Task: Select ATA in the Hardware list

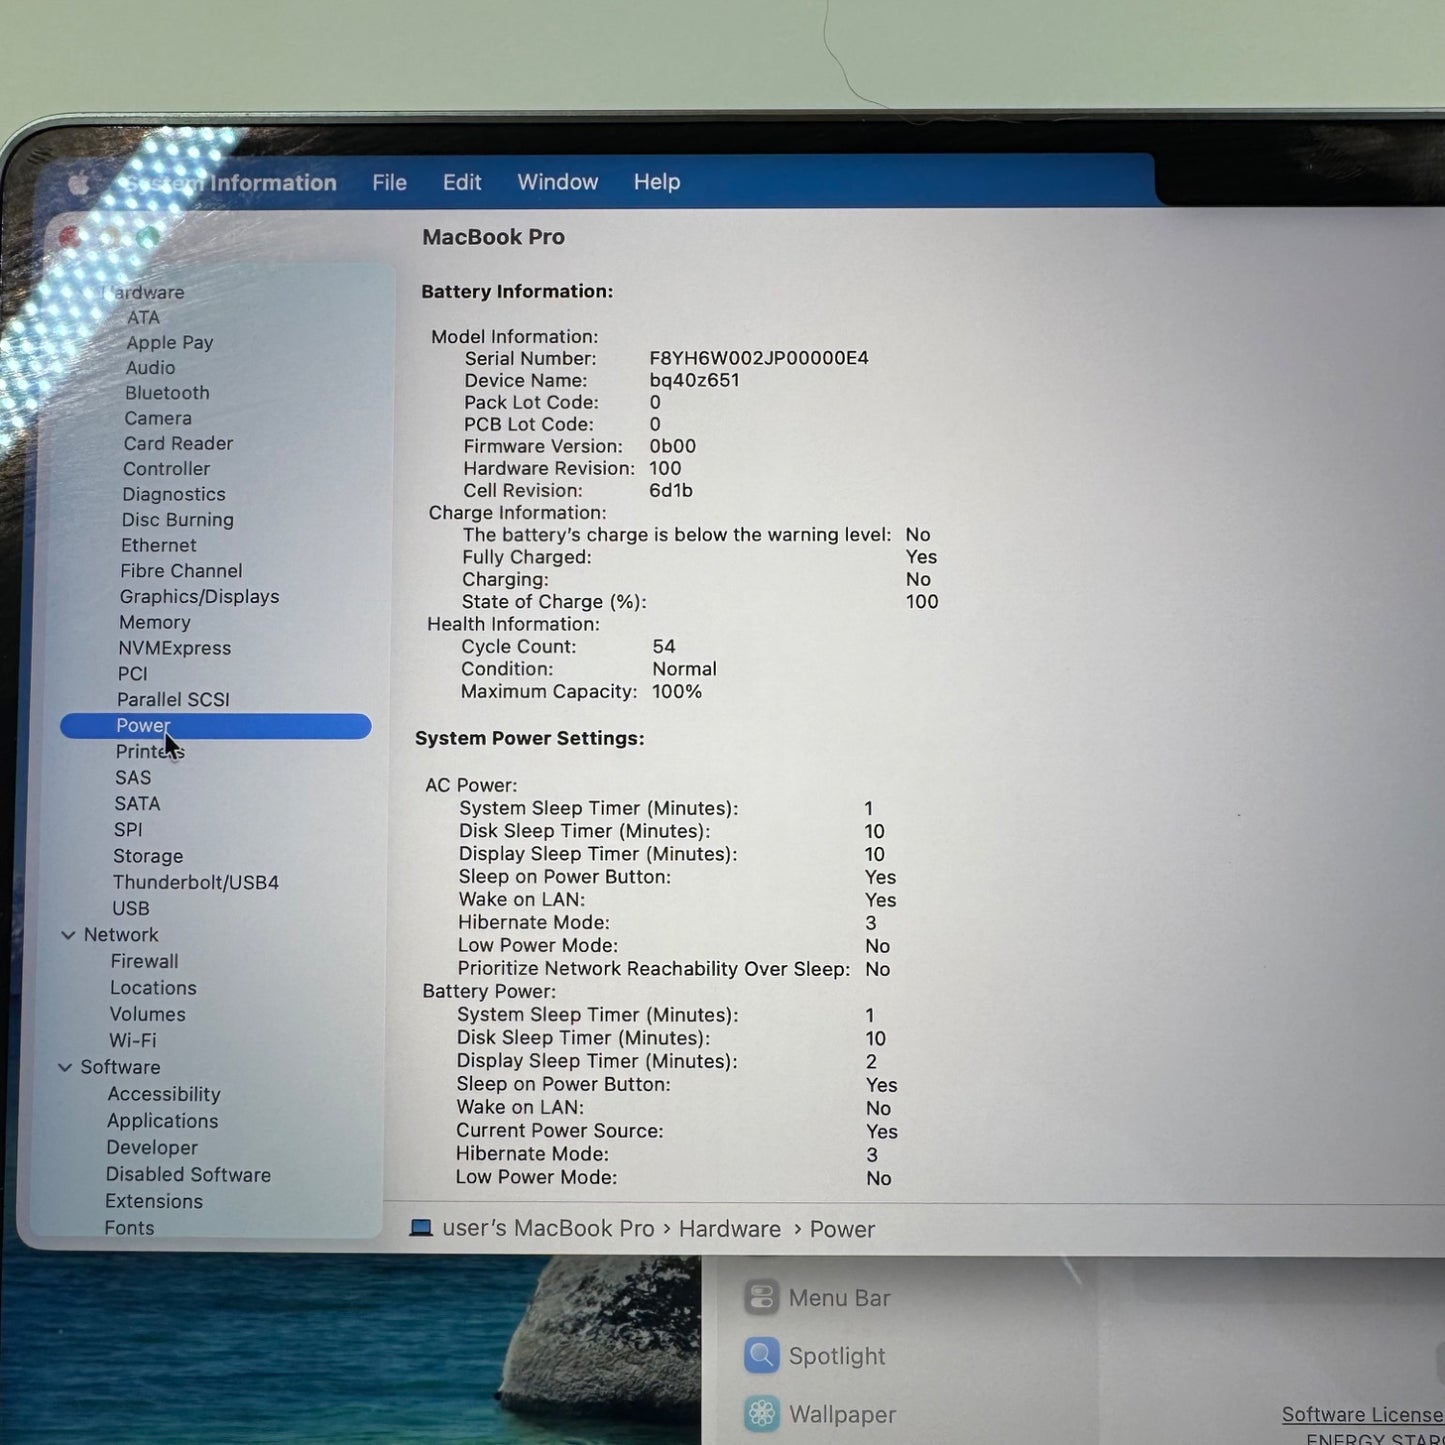Action: coord(143,317)
